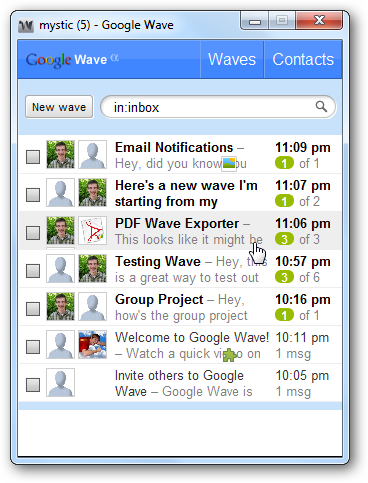Click the Wave window title bar icon

[26, 26]
